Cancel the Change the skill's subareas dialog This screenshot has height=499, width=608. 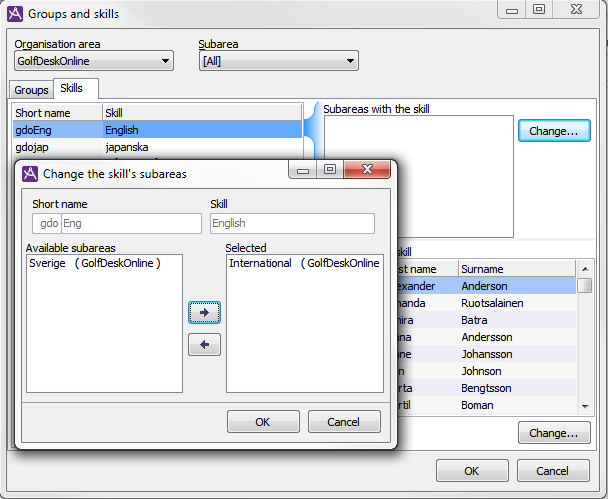pyautogui.click(x=343, y=422)
